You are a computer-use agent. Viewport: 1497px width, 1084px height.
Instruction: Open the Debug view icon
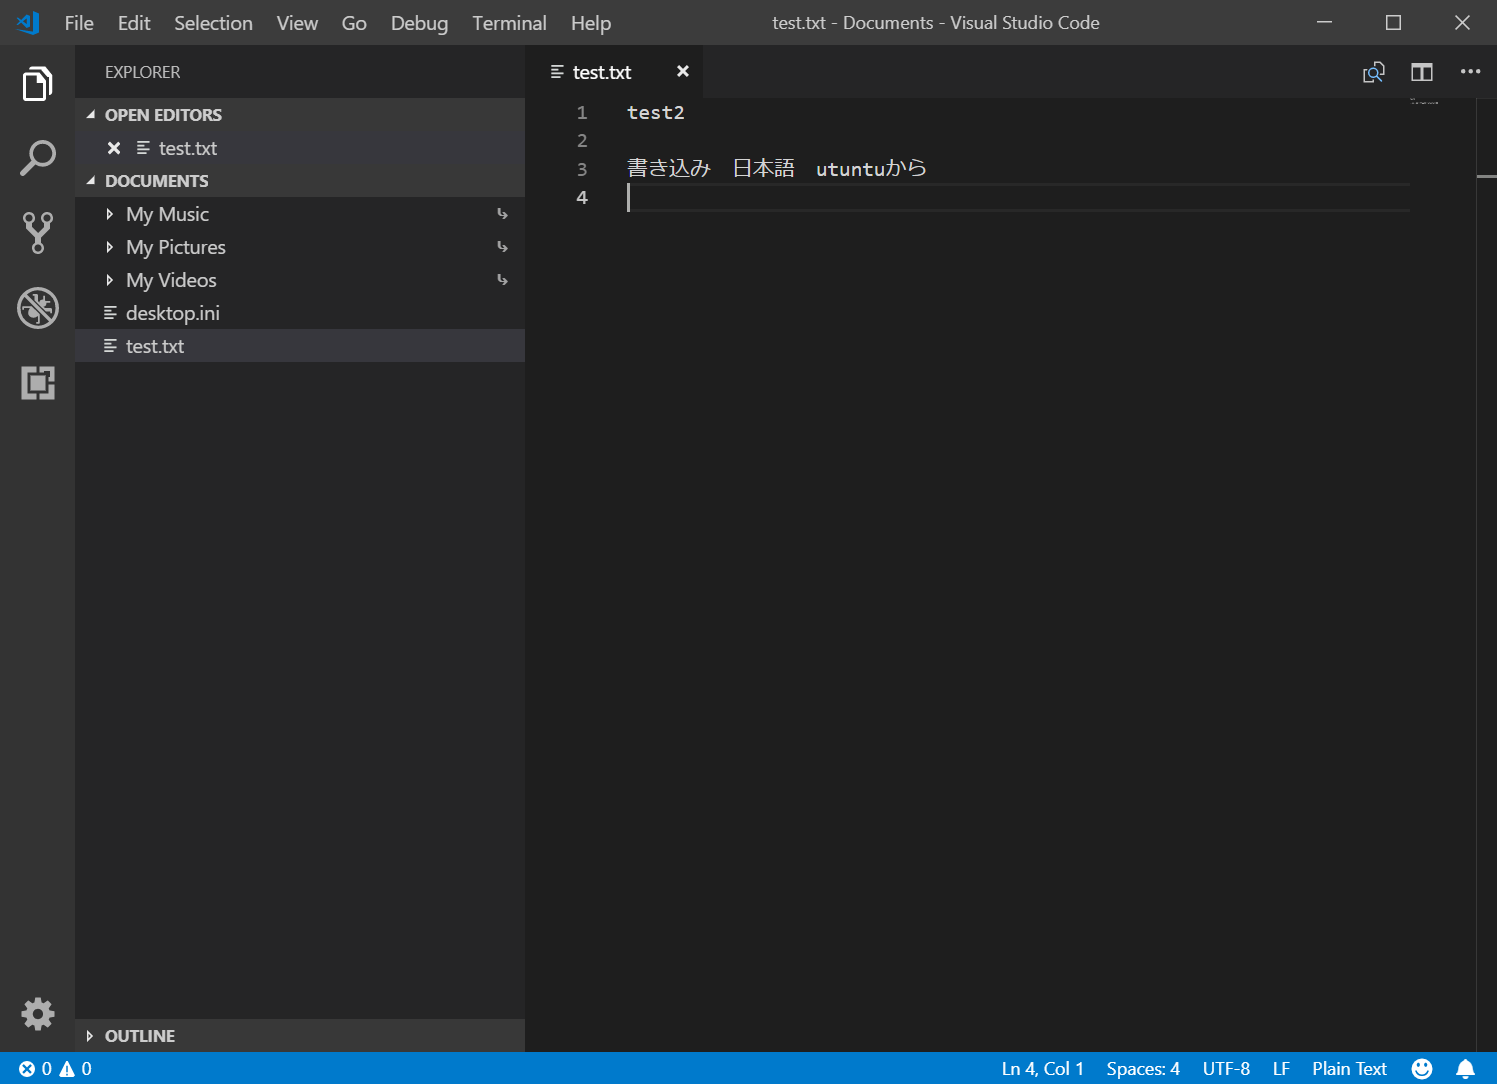37,308
